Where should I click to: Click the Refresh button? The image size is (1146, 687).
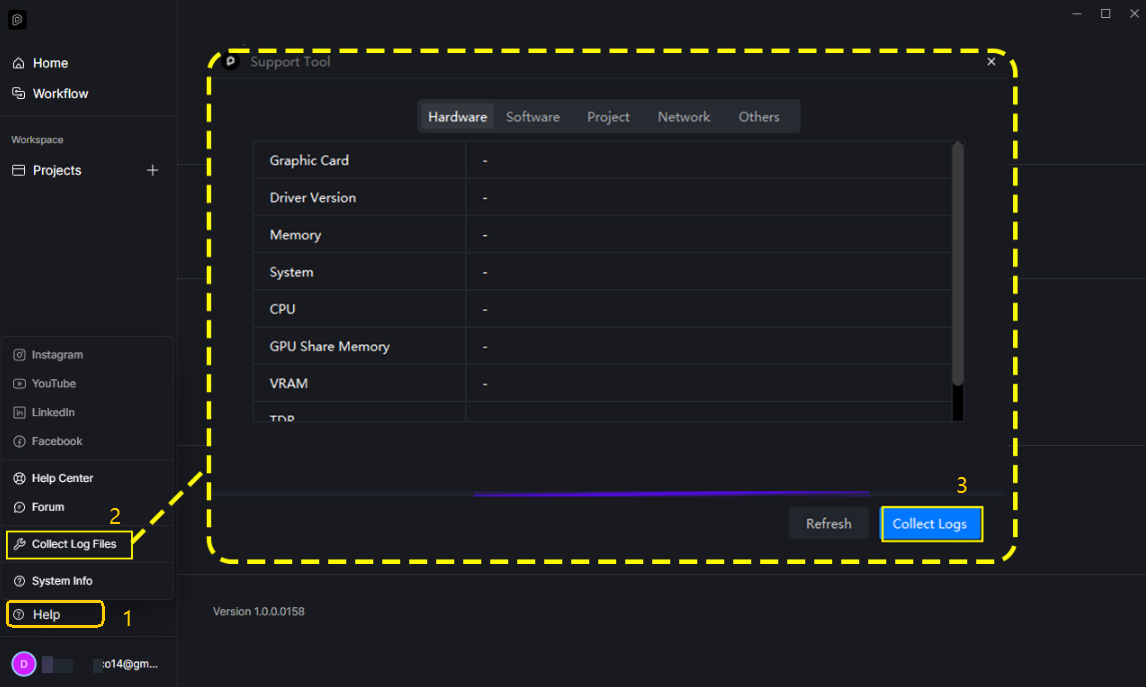click(828, 524)
